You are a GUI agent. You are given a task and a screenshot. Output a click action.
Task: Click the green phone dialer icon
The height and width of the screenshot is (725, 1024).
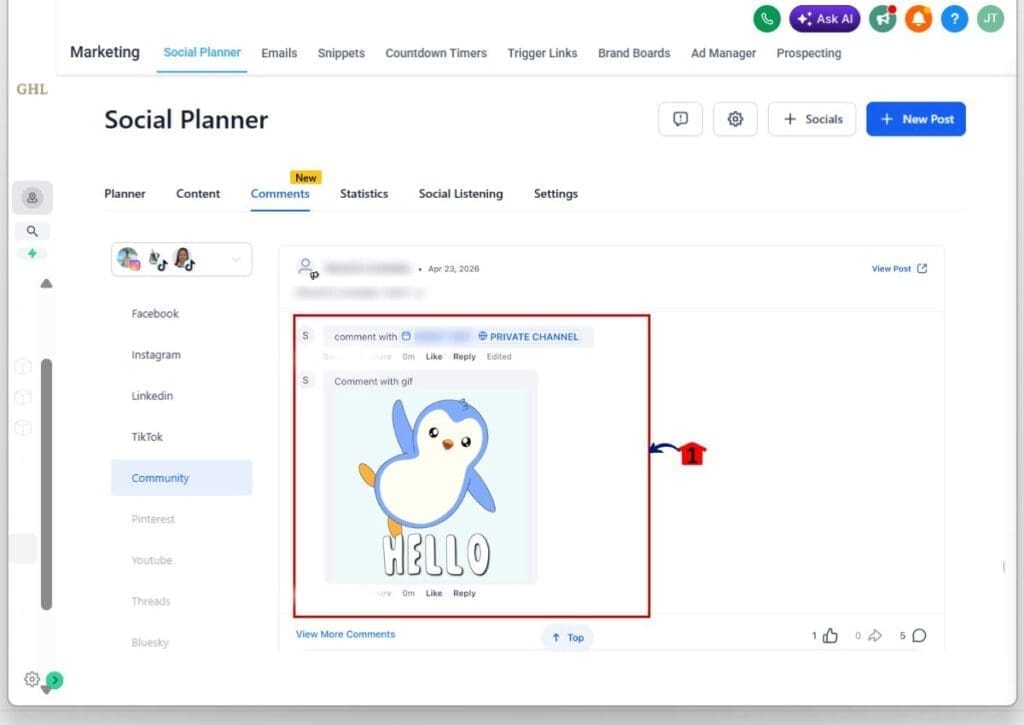tap(767, 19)
